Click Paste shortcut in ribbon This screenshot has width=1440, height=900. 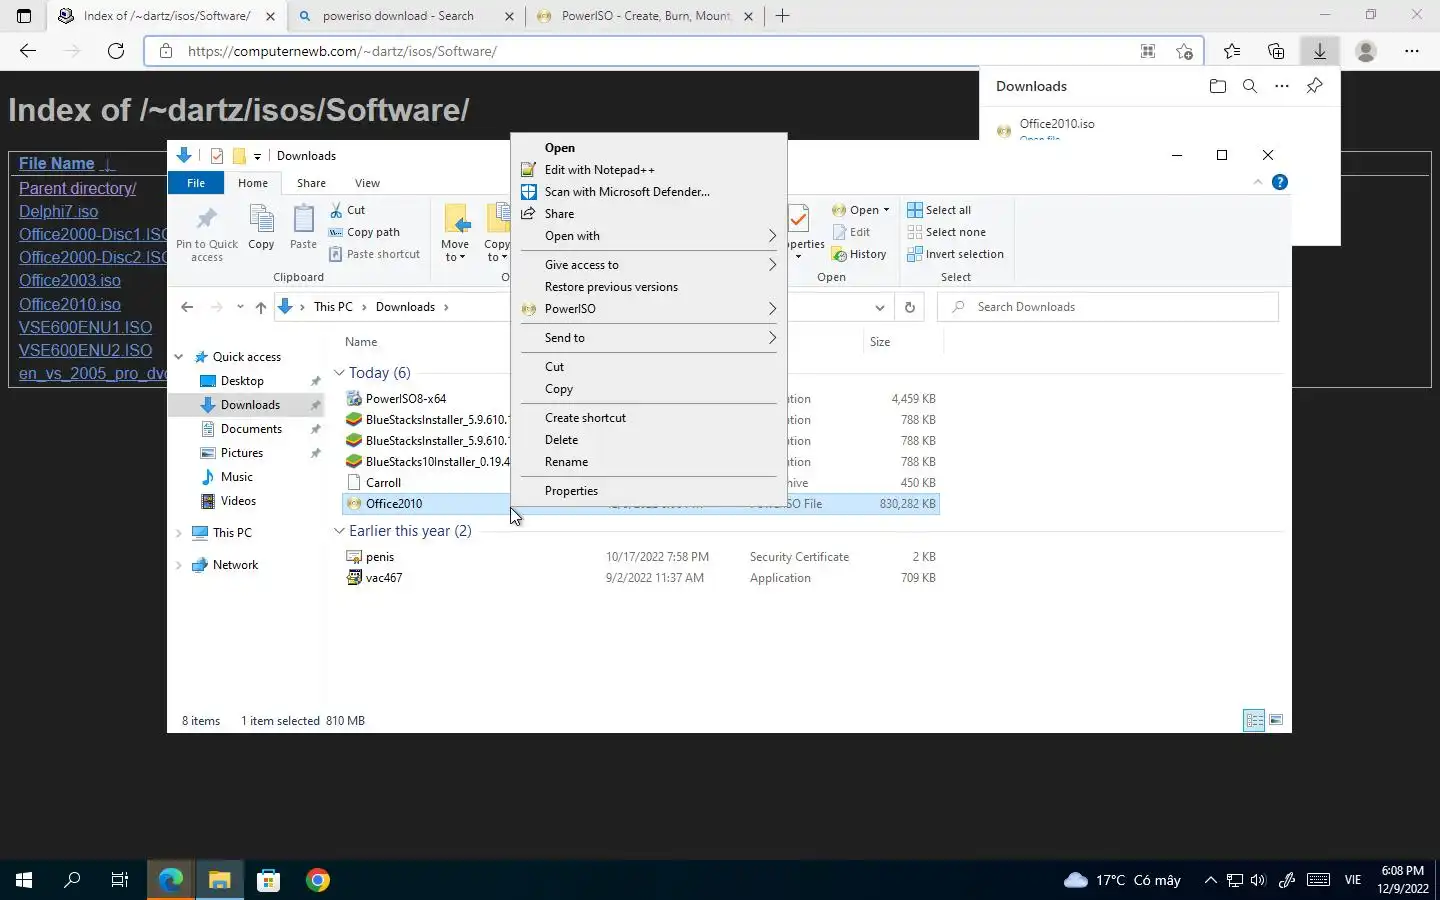click(375, 254)
